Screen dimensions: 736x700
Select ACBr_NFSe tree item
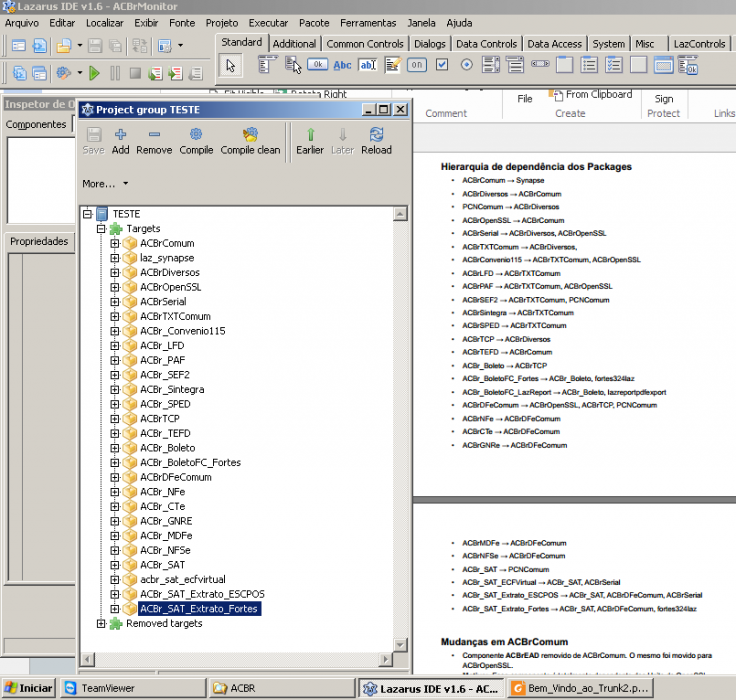(x=165, y=550)
